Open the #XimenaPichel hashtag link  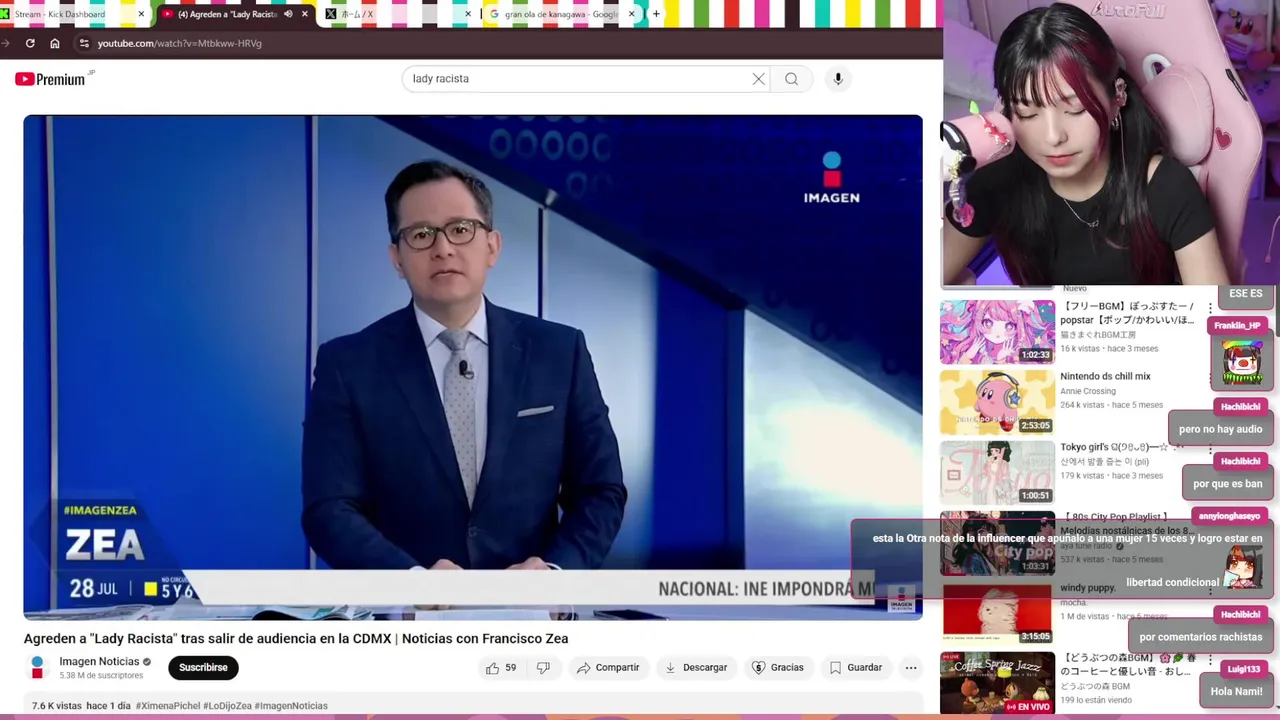167,706
